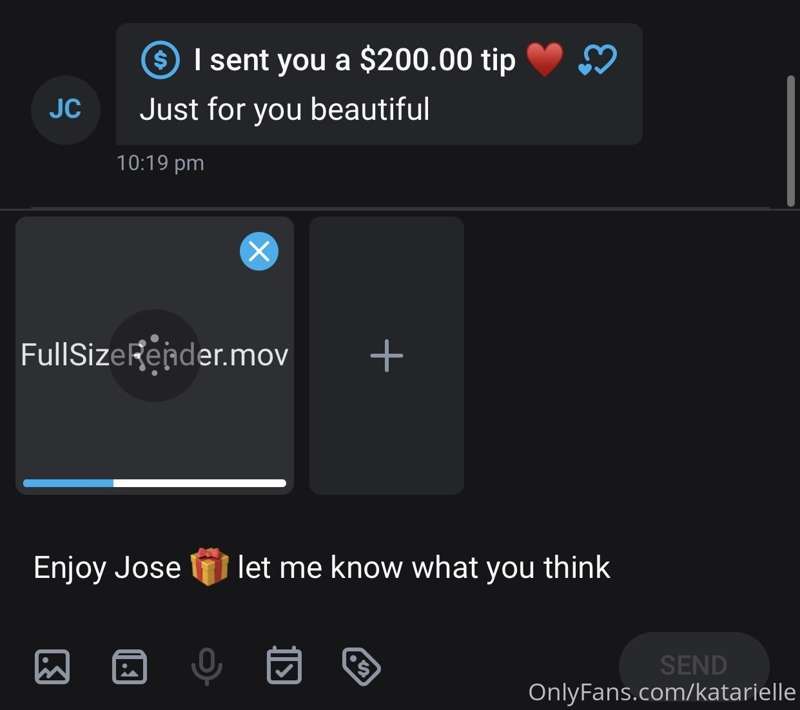Click the JC user avatar
This screenshot has width=800, height=710.
tap(65, 110)
